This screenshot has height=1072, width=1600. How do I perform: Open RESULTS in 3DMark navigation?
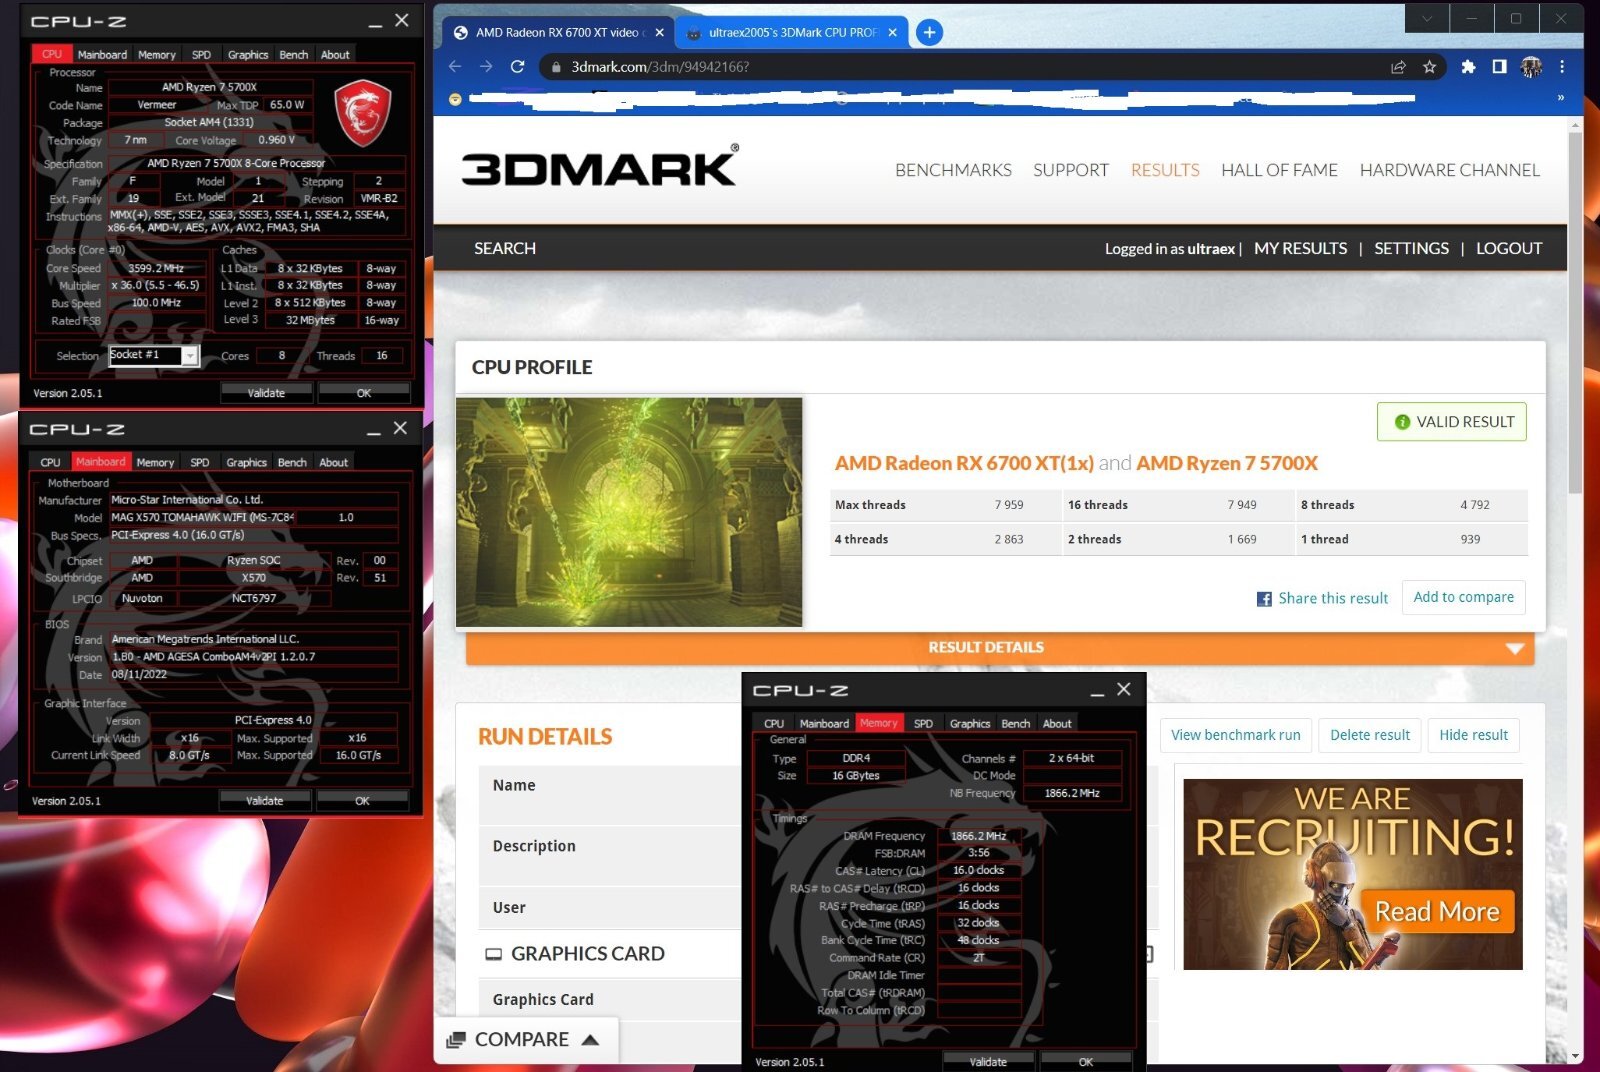[1165, 170]
